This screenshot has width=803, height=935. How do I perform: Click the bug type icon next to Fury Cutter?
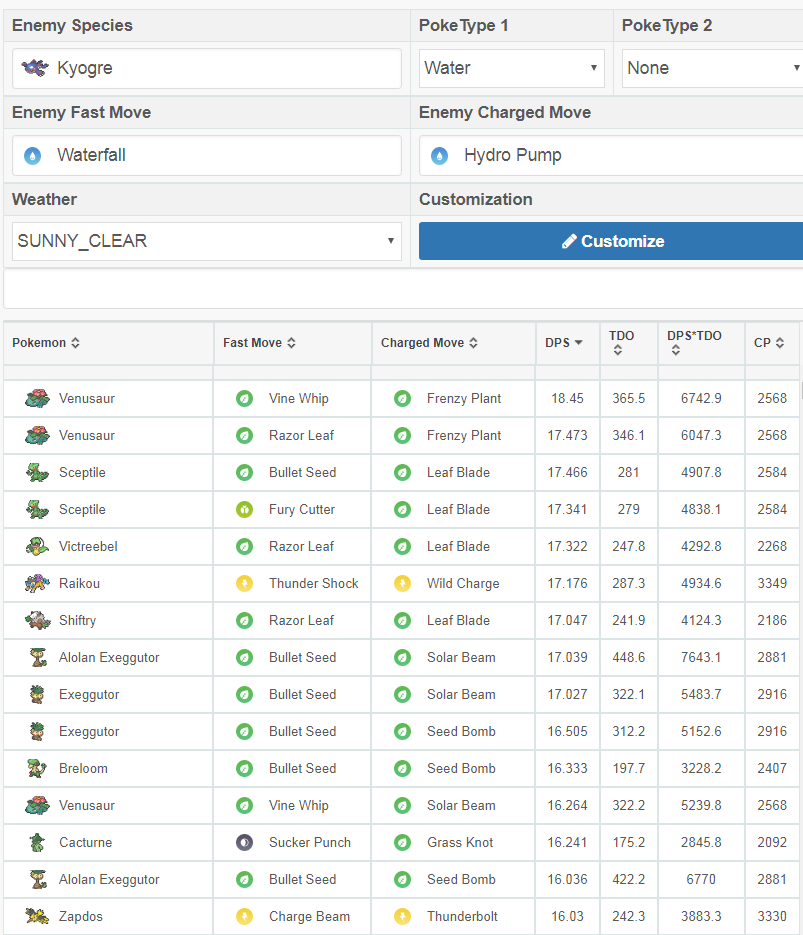244,510
